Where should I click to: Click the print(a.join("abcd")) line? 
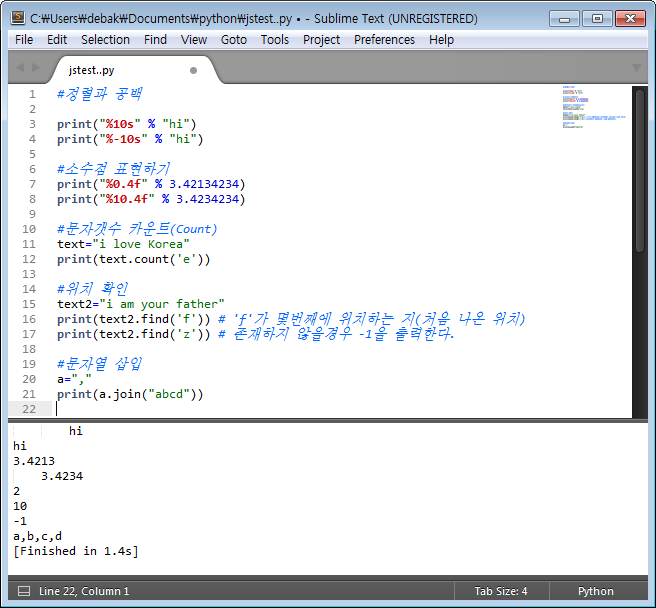(x=130, y=394)
